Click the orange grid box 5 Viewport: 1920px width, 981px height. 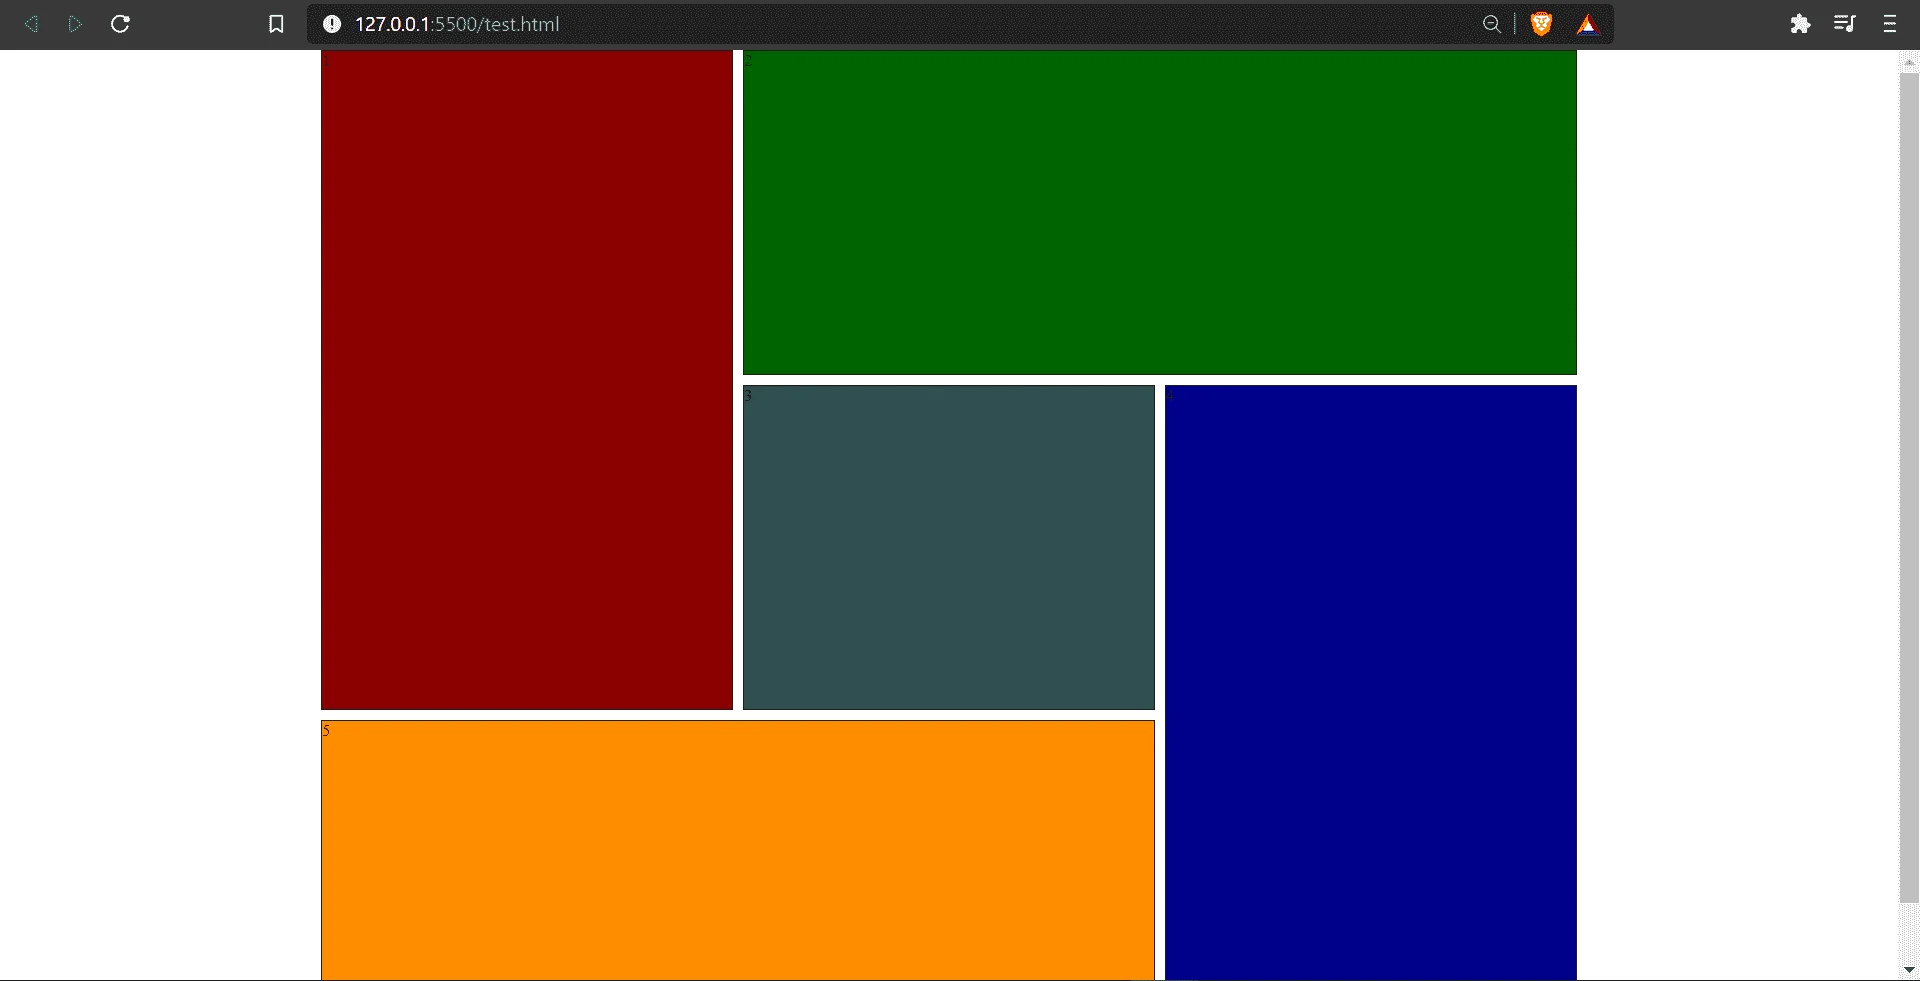[738, 850]
